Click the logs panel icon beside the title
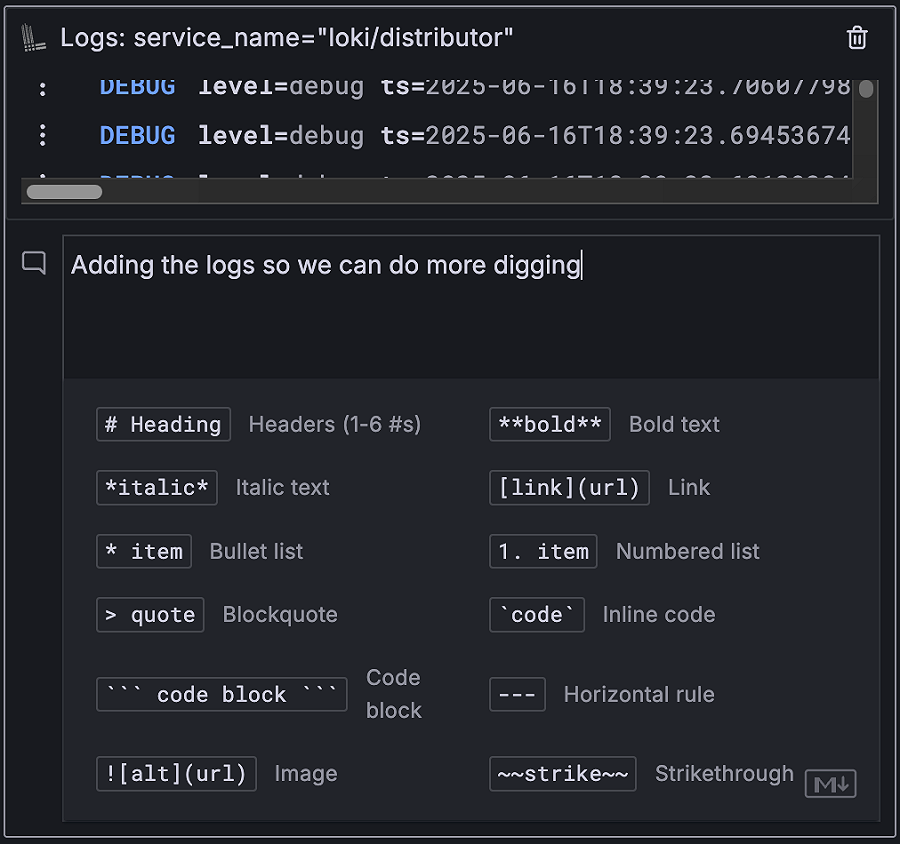900x844 pixels. 33,36
